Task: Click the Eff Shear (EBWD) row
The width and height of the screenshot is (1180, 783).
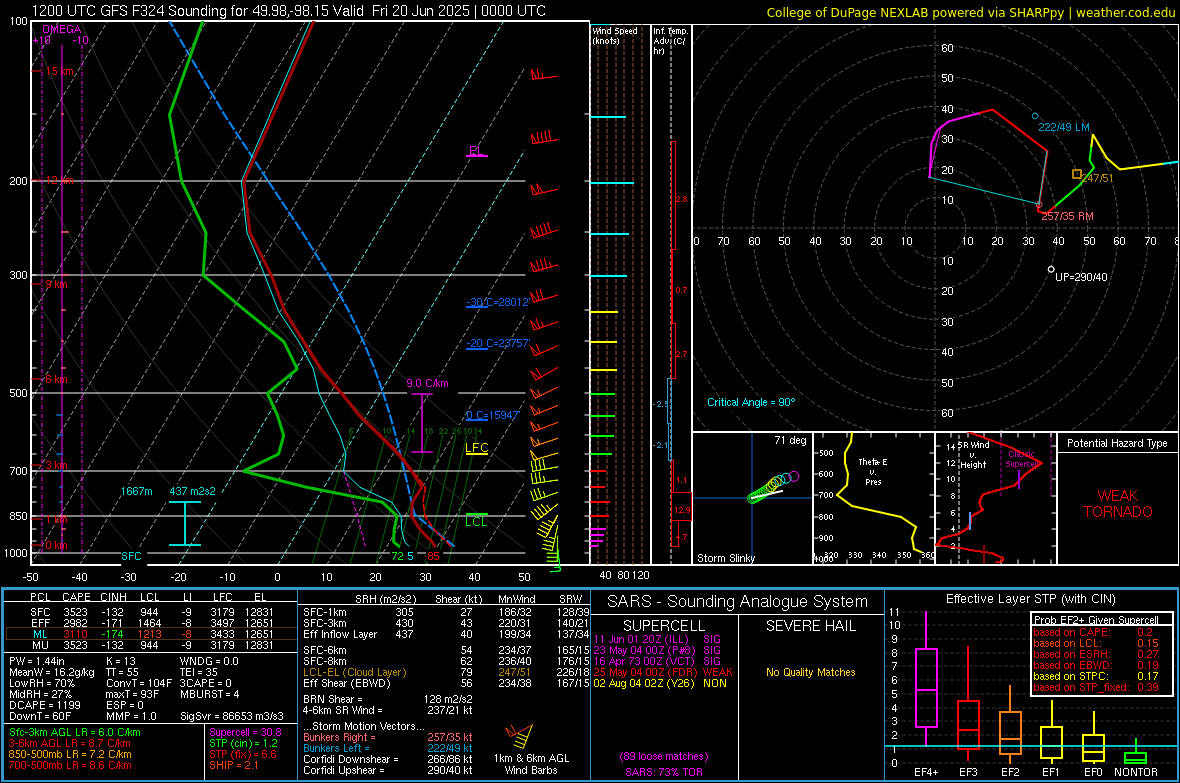Action: coord(446,683)
